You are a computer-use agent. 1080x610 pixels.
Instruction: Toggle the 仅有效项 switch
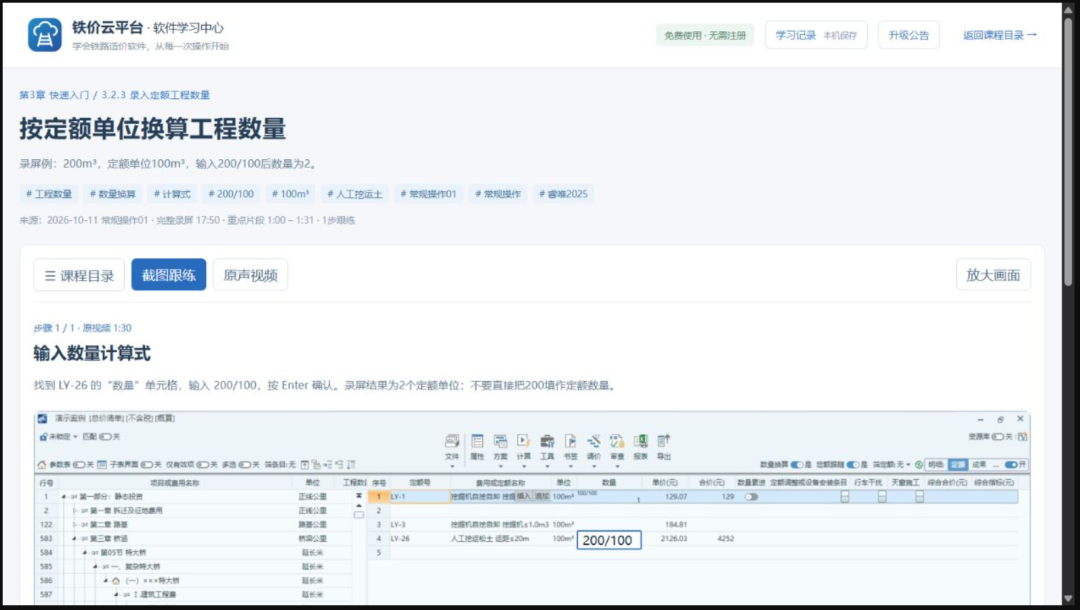click(x=203, y=465)
